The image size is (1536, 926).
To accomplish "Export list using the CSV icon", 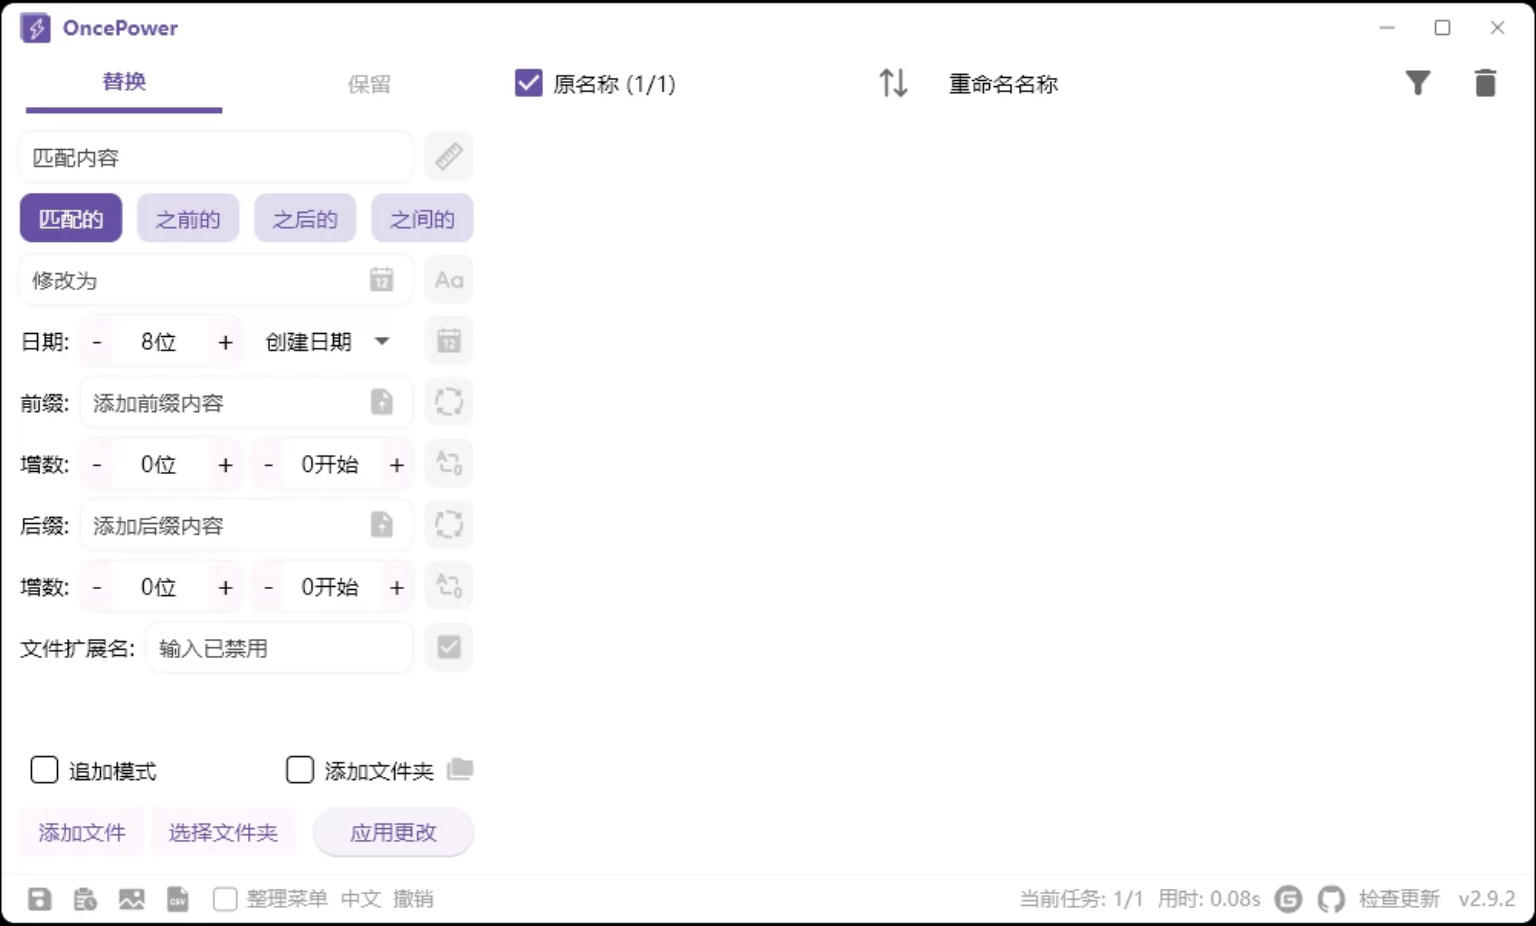I will (x=179, y=898).
